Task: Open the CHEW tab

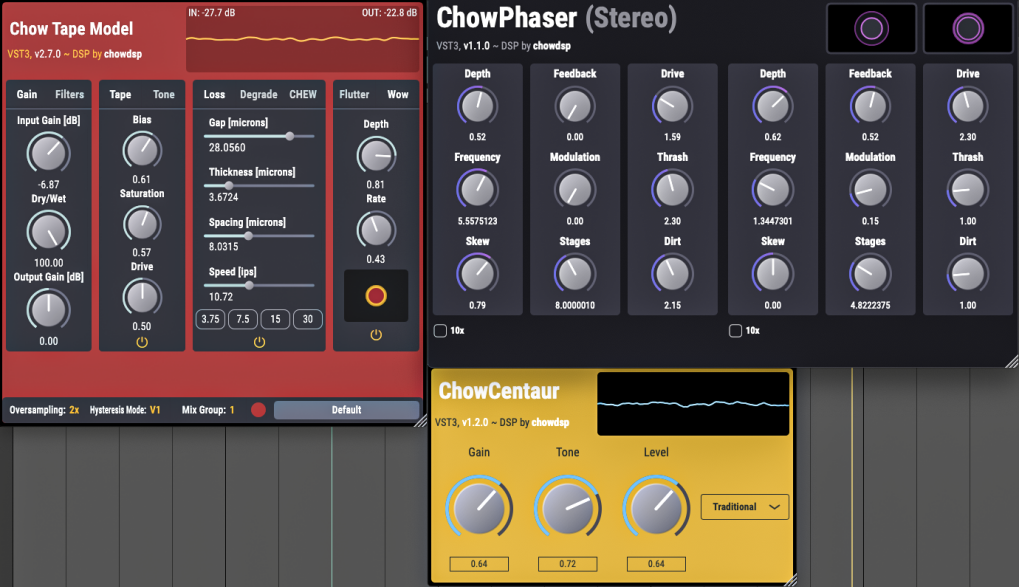Action: 303,94
